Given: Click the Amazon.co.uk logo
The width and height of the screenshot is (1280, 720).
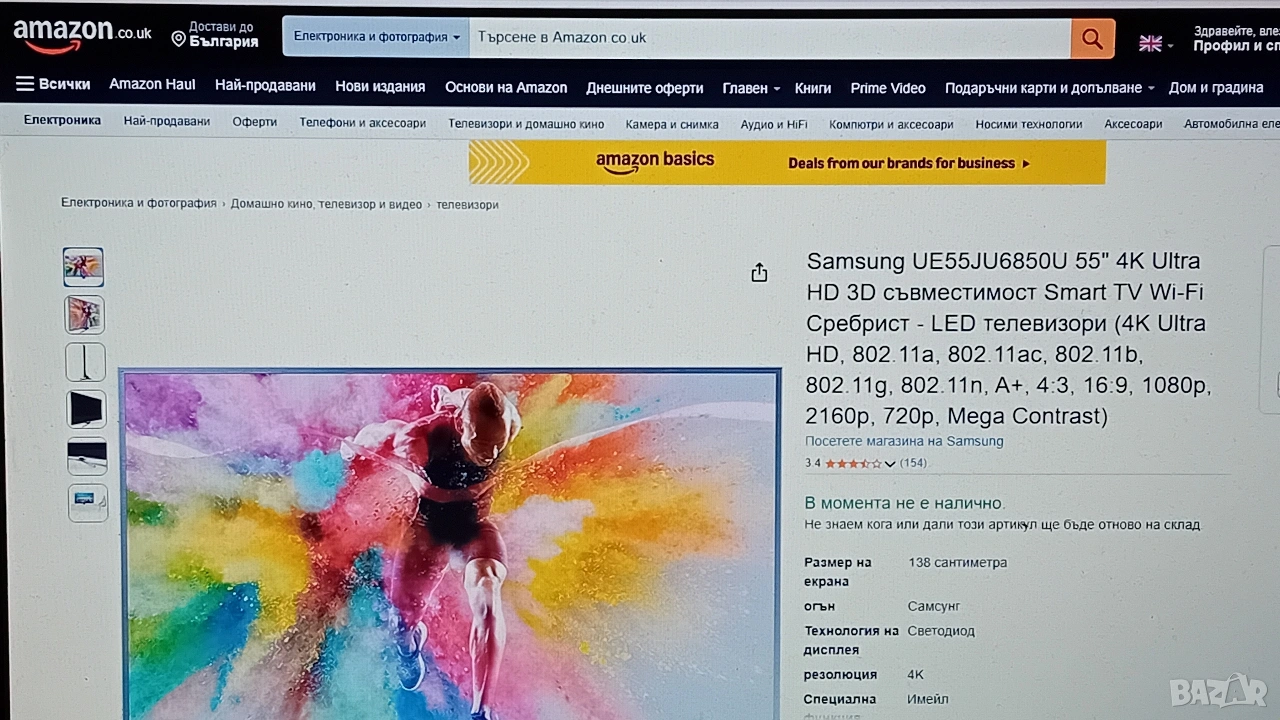Looking at the screenshot, I should point(82,36).
